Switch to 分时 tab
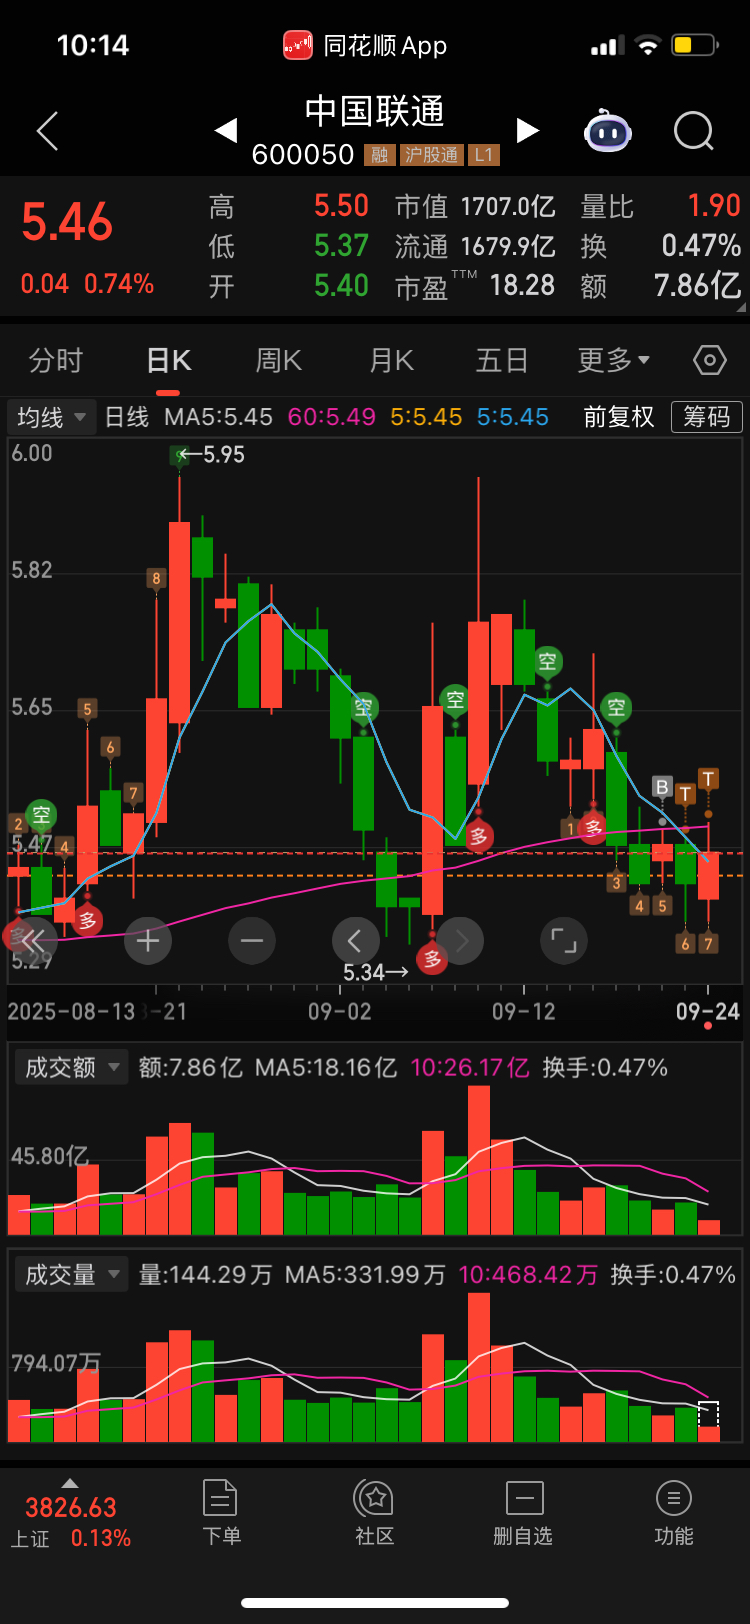This screenshot has width=750, height=1624. 56,360
